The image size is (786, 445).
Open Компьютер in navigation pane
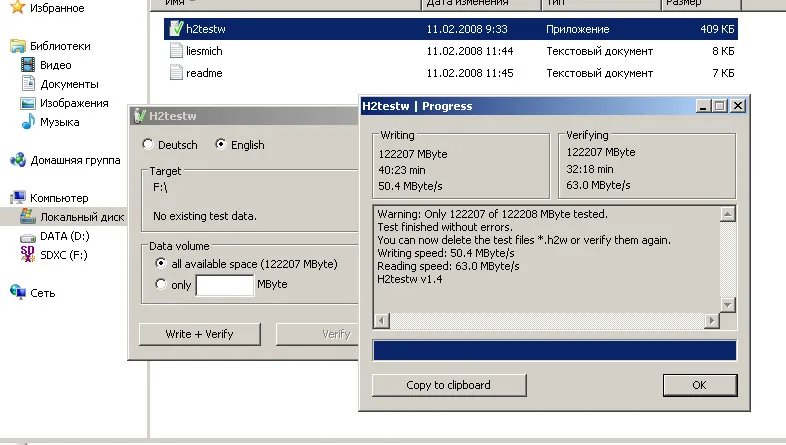coord(59,198)
